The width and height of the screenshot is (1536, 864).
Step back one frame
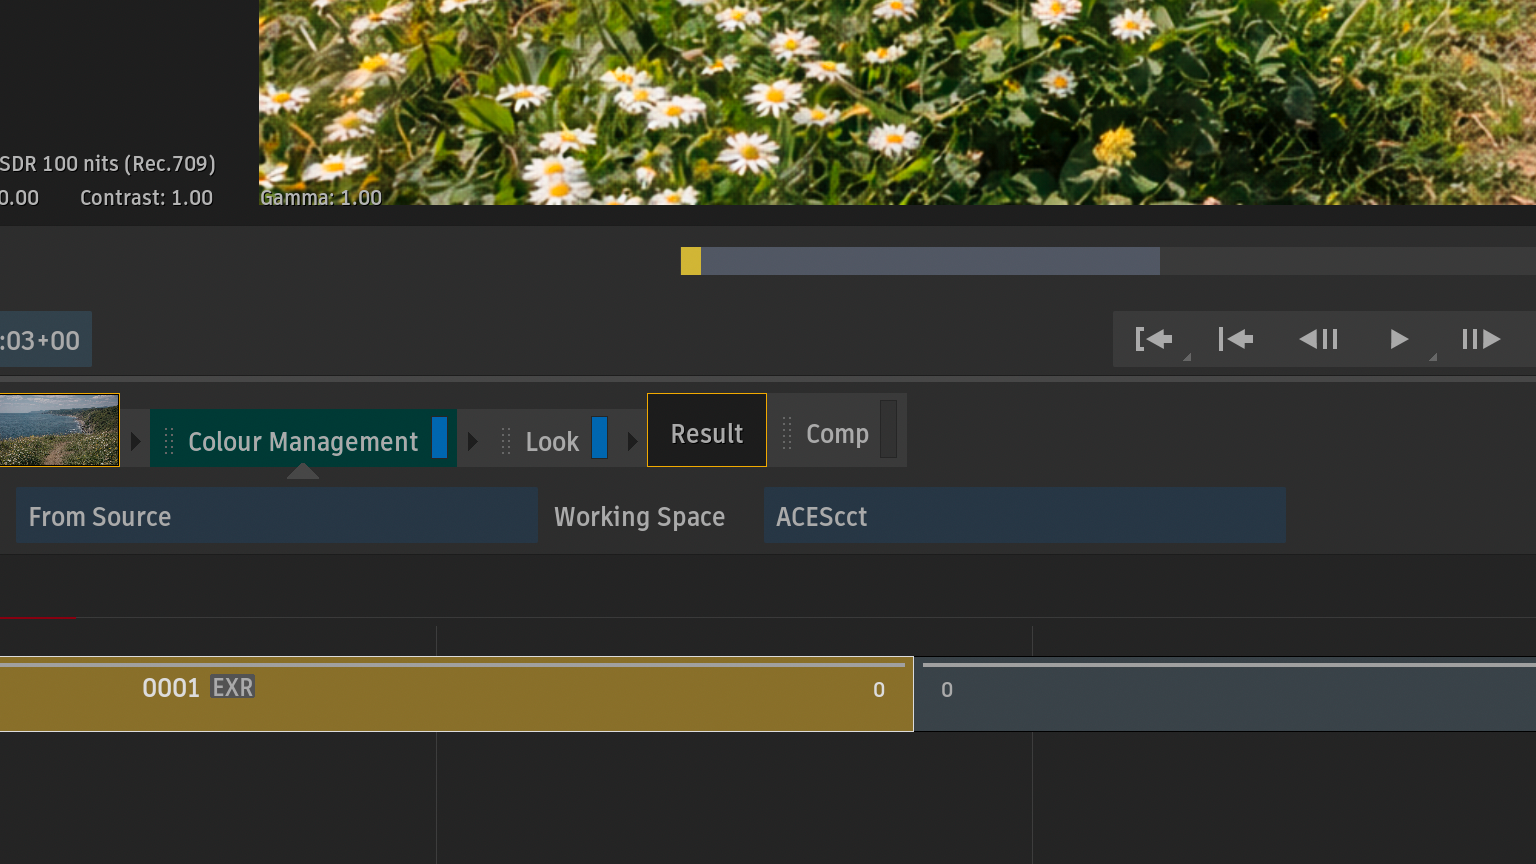click(1318, 340)
